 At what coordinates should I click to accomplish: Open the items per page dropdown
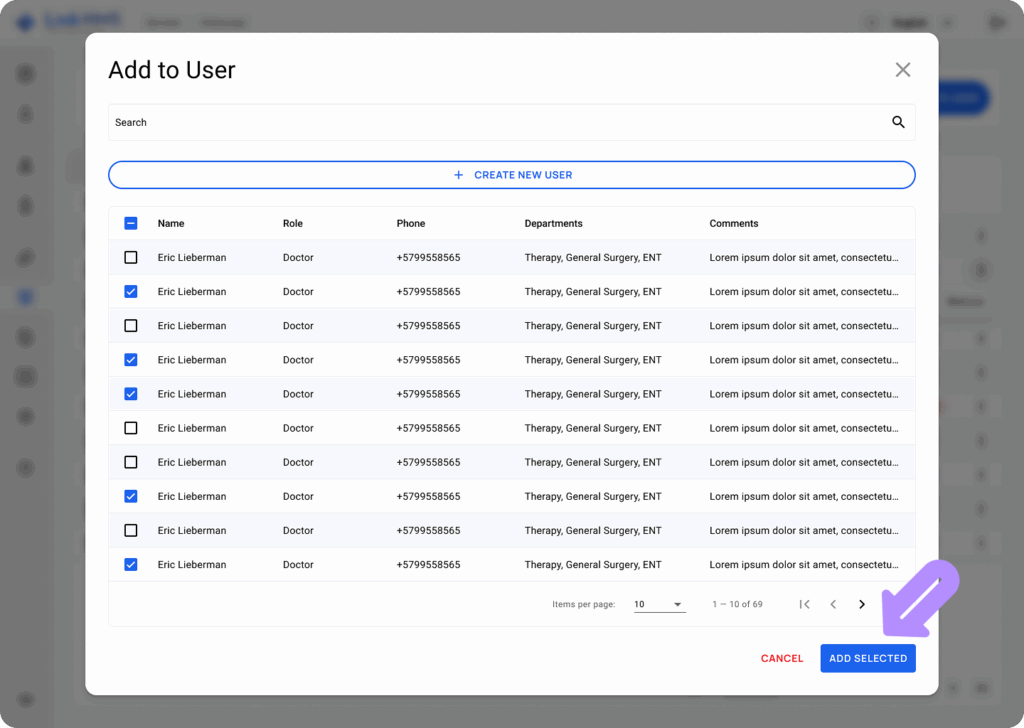pyautogui.click(x=660, y=604)
